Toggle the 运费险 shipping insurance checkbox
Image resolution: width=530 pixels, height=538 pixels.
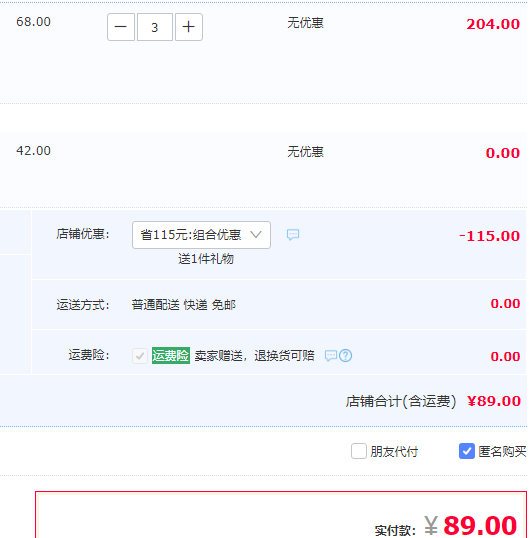point(140,356)
